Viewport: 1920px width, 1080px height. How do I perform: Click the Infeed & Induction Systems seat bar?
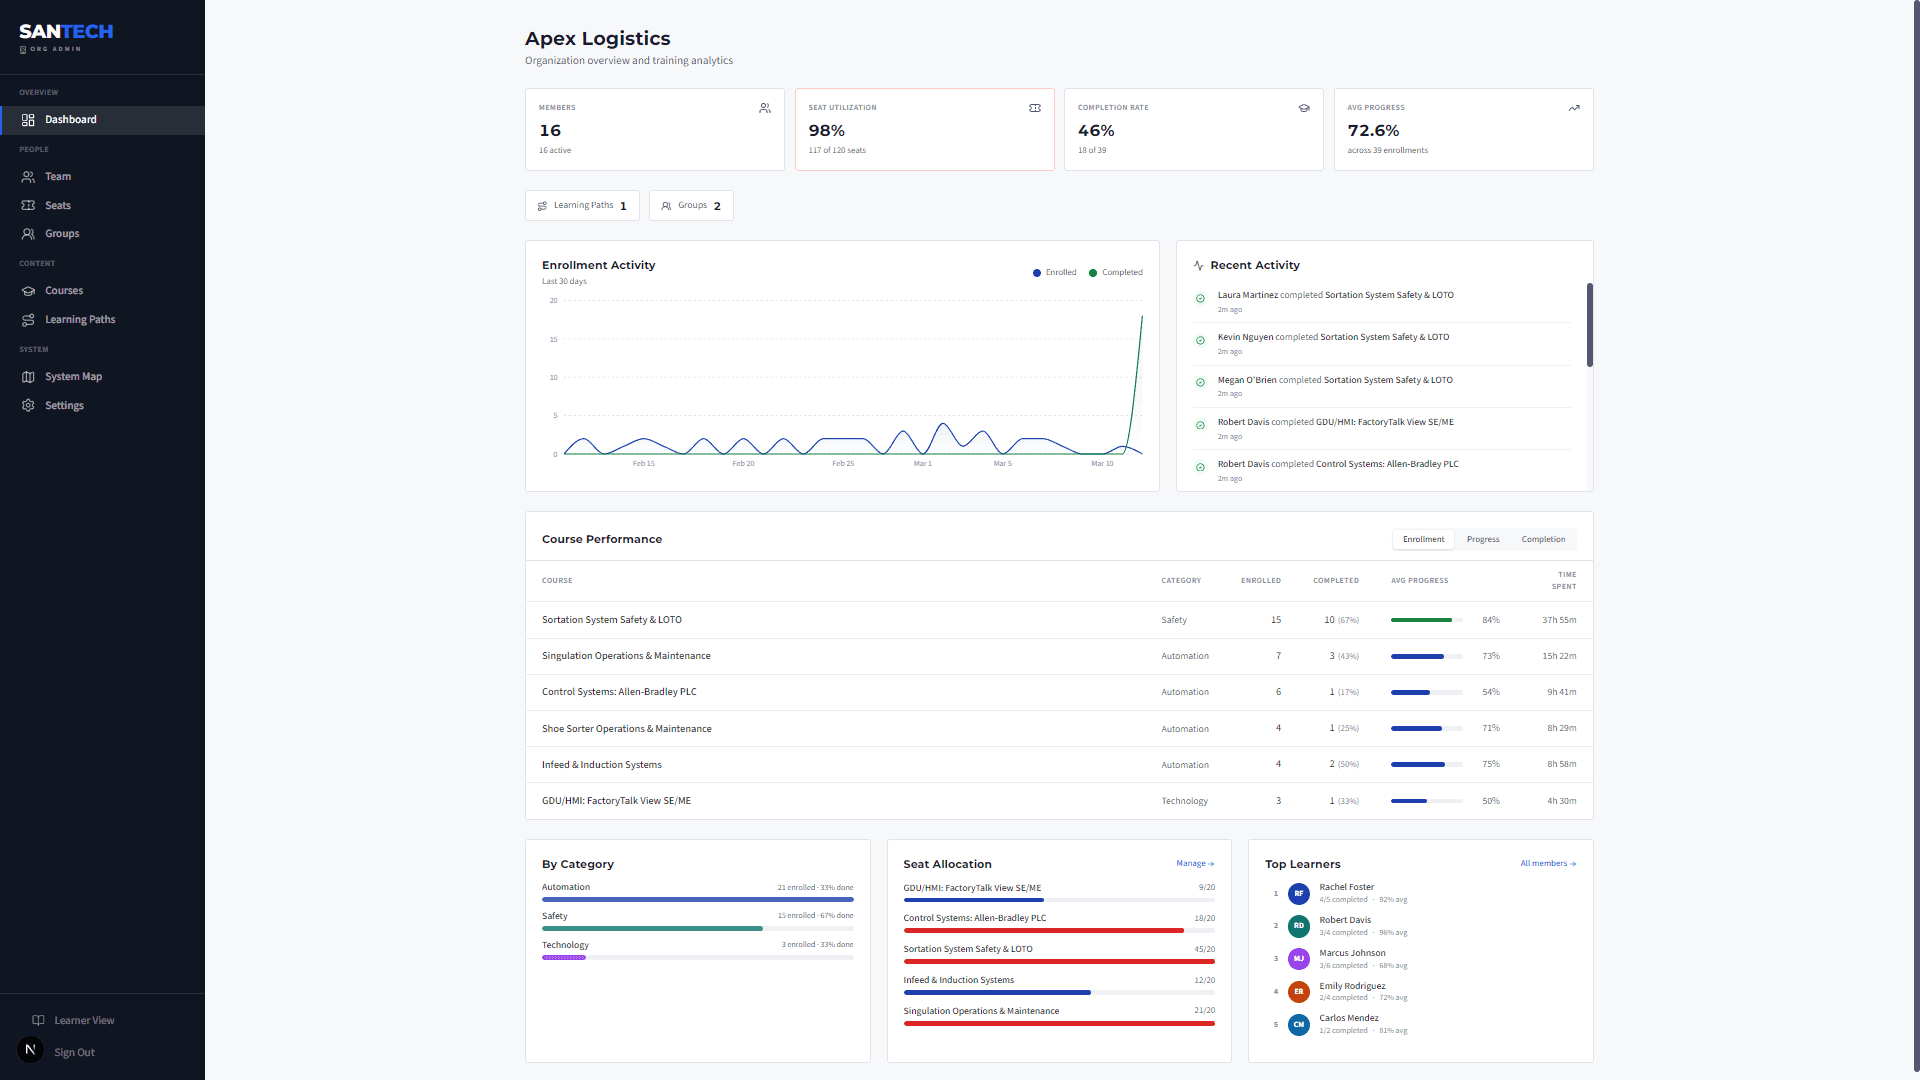click(1059, 993)
